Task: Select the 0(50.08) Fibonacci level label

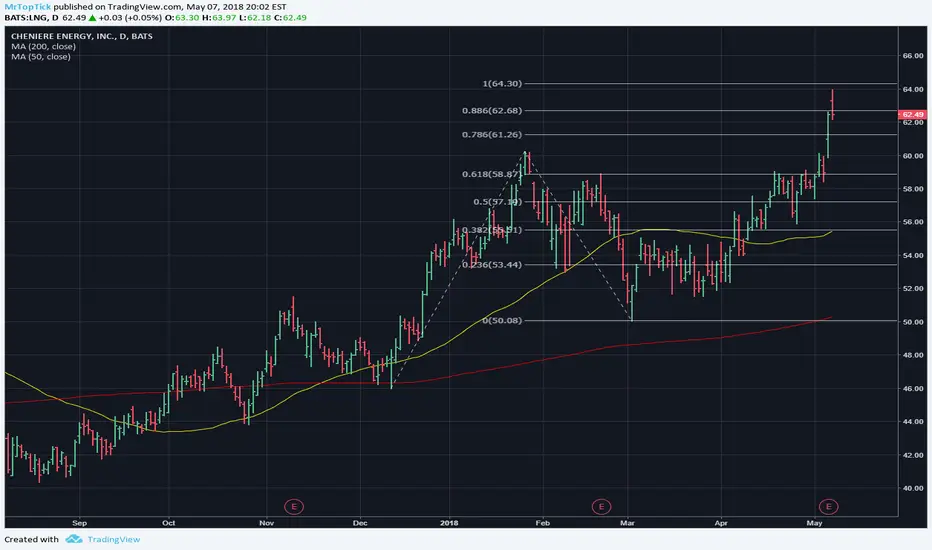Action: [x=502, y=320]
